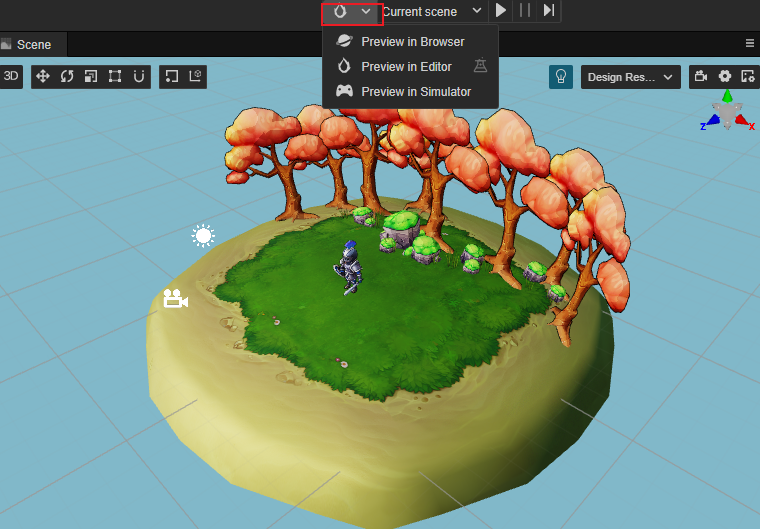The width and height of the screenshot is (760, 529).
Task: Click the green Y axis on orientation gizmo
Action: tap(728, 96)
